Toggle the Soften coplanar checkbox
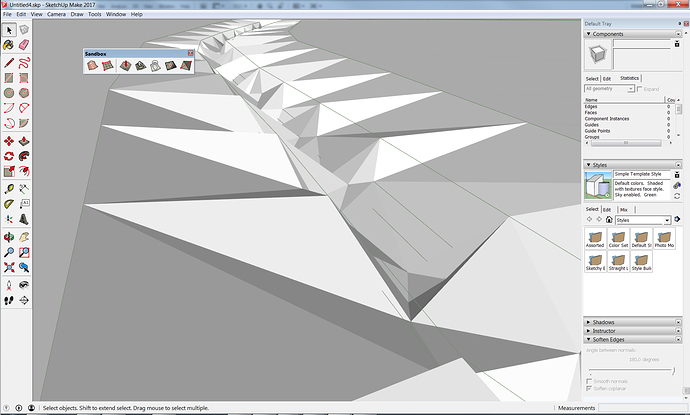 tap(589, 389)
